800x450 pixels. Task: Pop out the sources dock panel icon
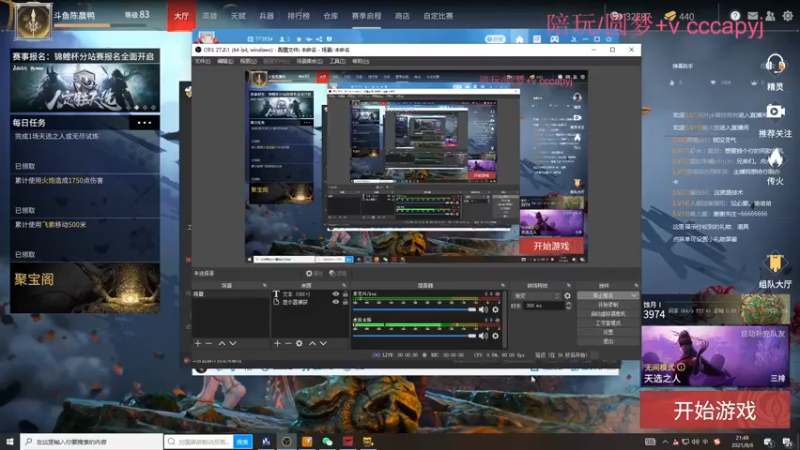coord(344,285)
